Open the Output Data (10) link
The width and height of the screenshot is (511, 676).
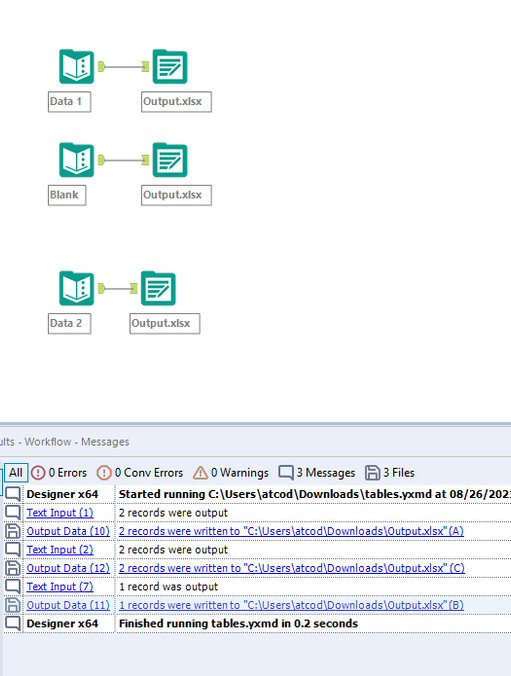[68, 531]
